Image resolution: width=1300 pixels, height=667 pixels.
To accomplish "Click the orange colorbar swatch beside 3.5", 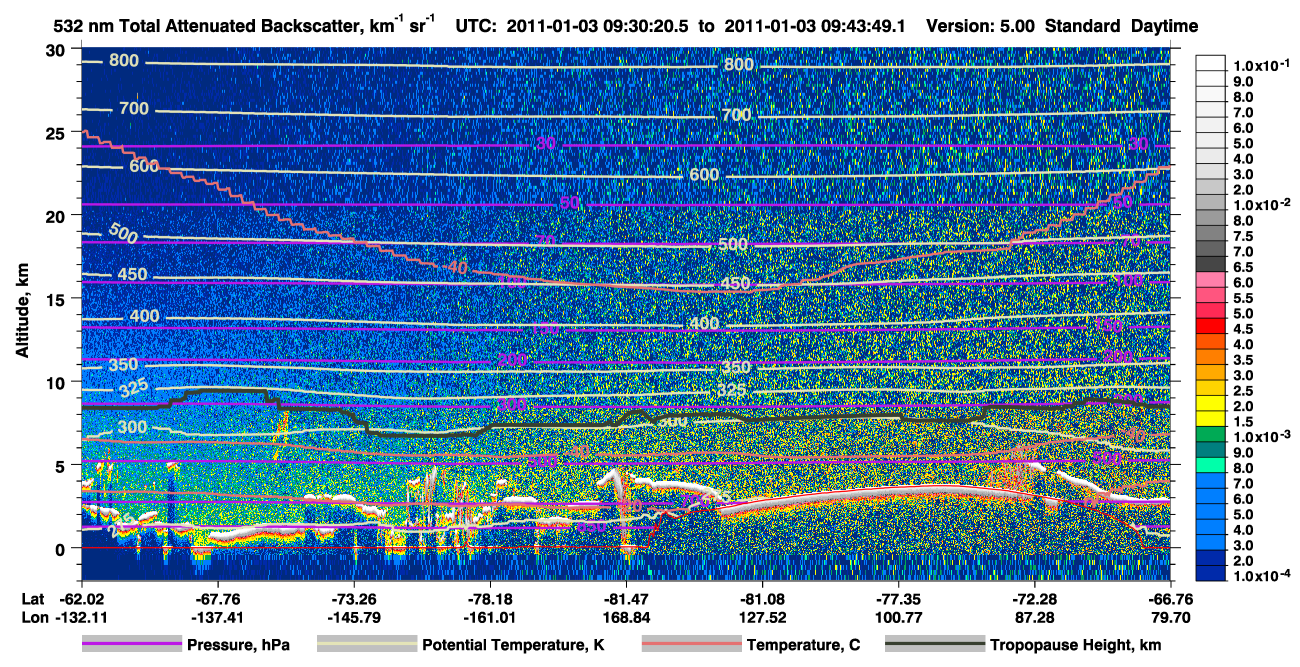I will click(x=1211, y=357).
